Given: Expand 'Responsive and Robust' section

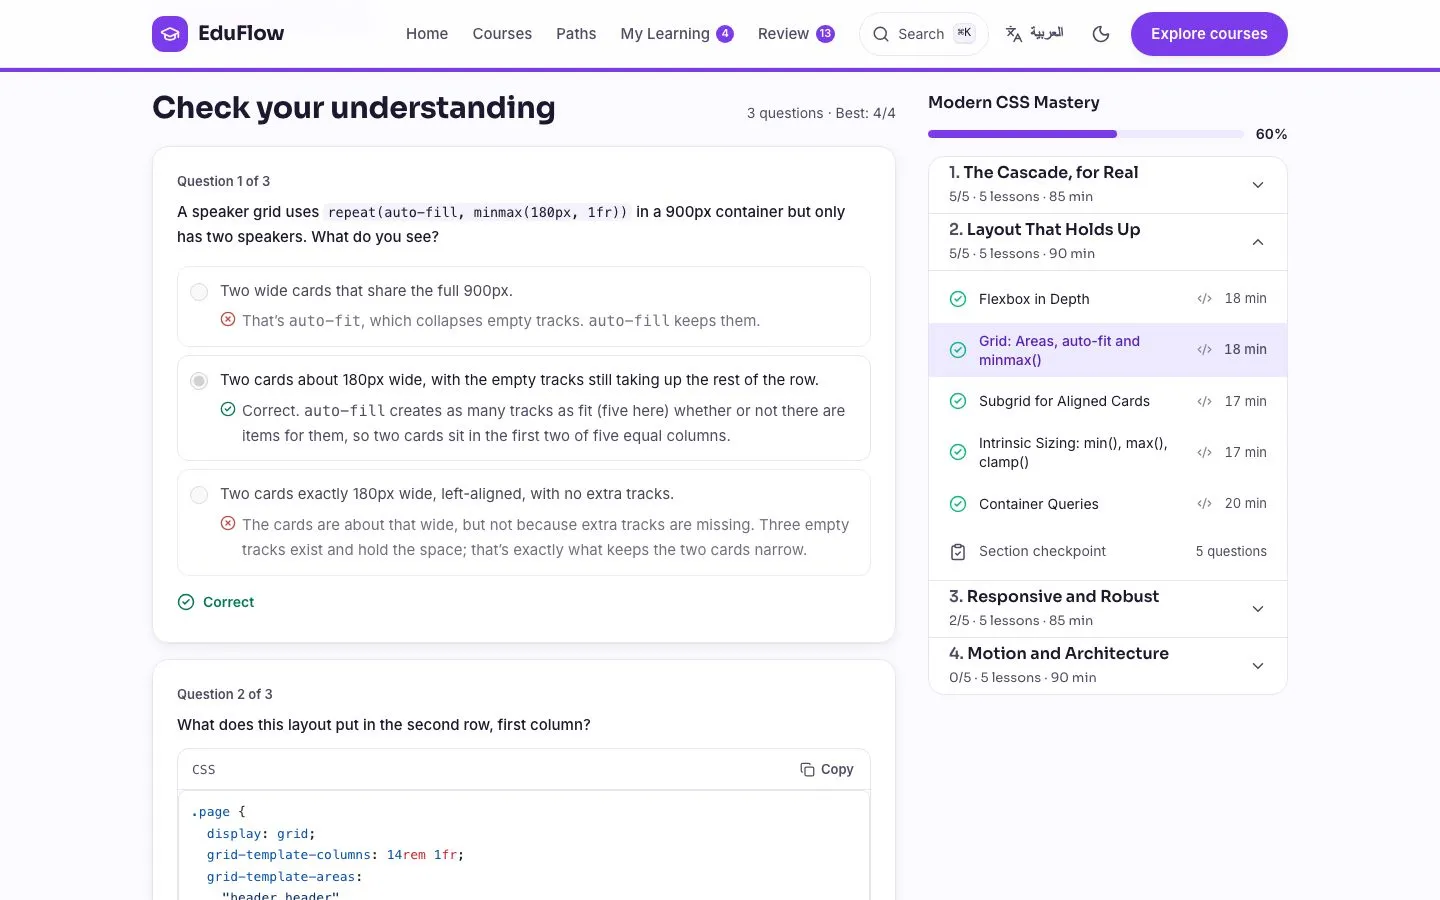Looking at the screenshot, I should 1108,609.
